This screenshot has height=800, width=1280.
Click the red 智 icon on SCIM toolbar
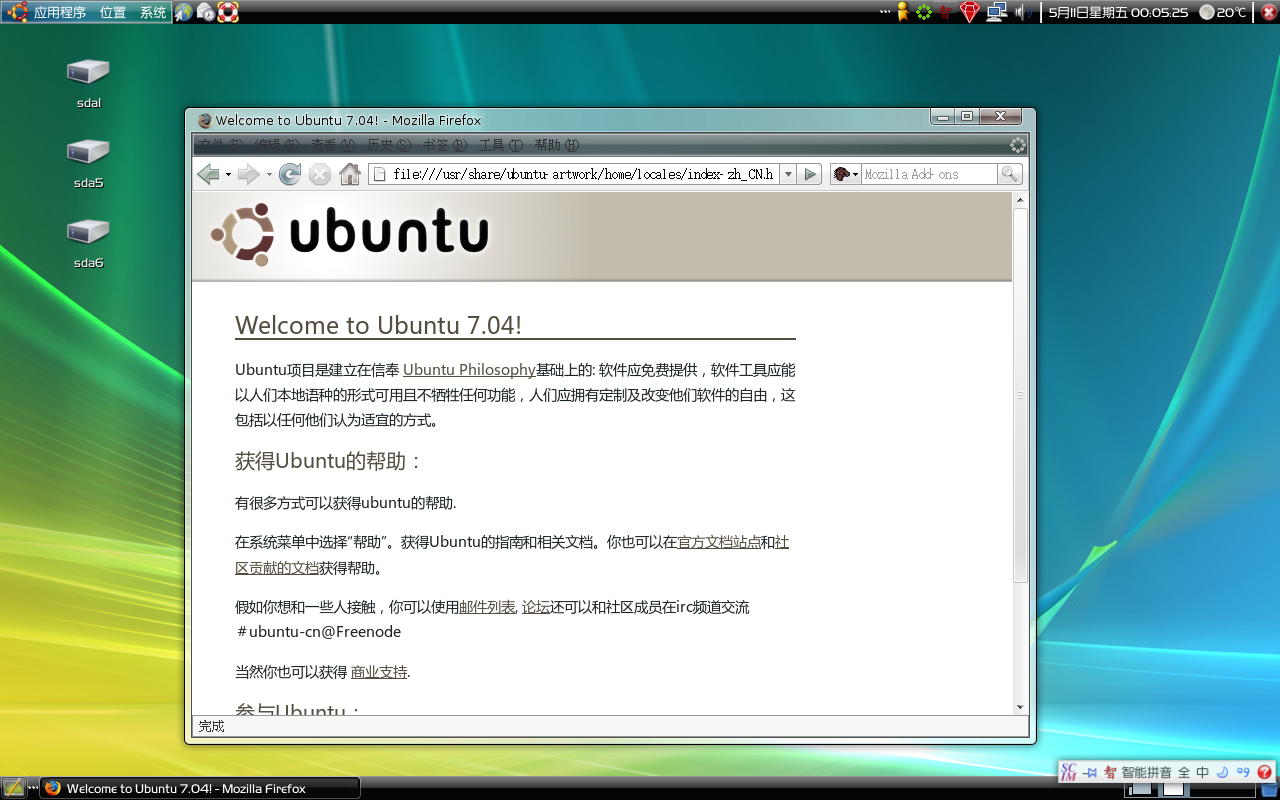pyautogui.click(x=1110, y=772)
